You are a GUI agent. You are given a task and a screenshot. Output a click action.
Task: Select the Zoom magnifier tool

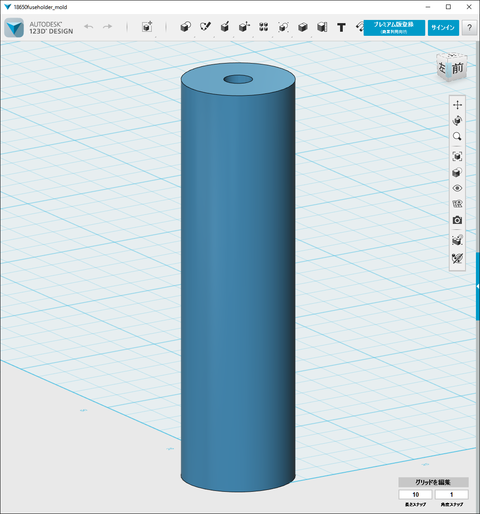457,136
